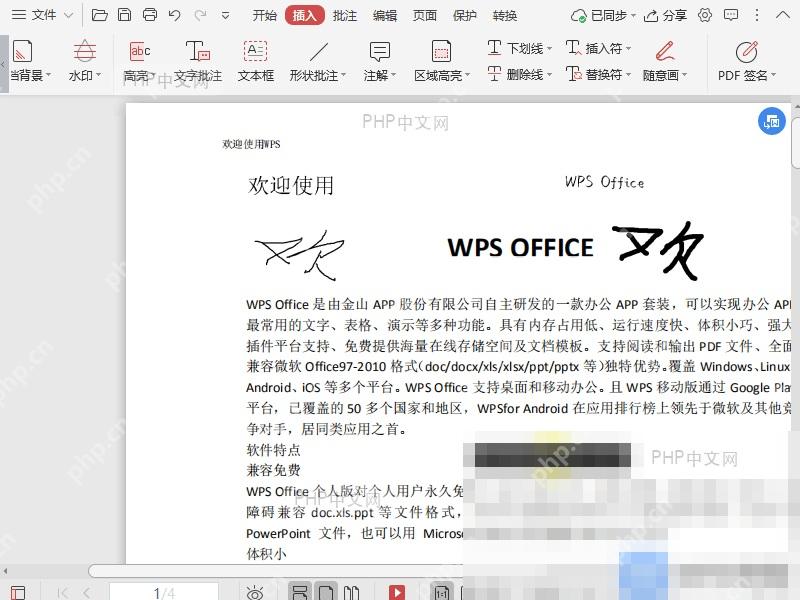Open the hamburger 文件 menu icon
The height and width of the screenshot is (600, 800).
[19, 15]
